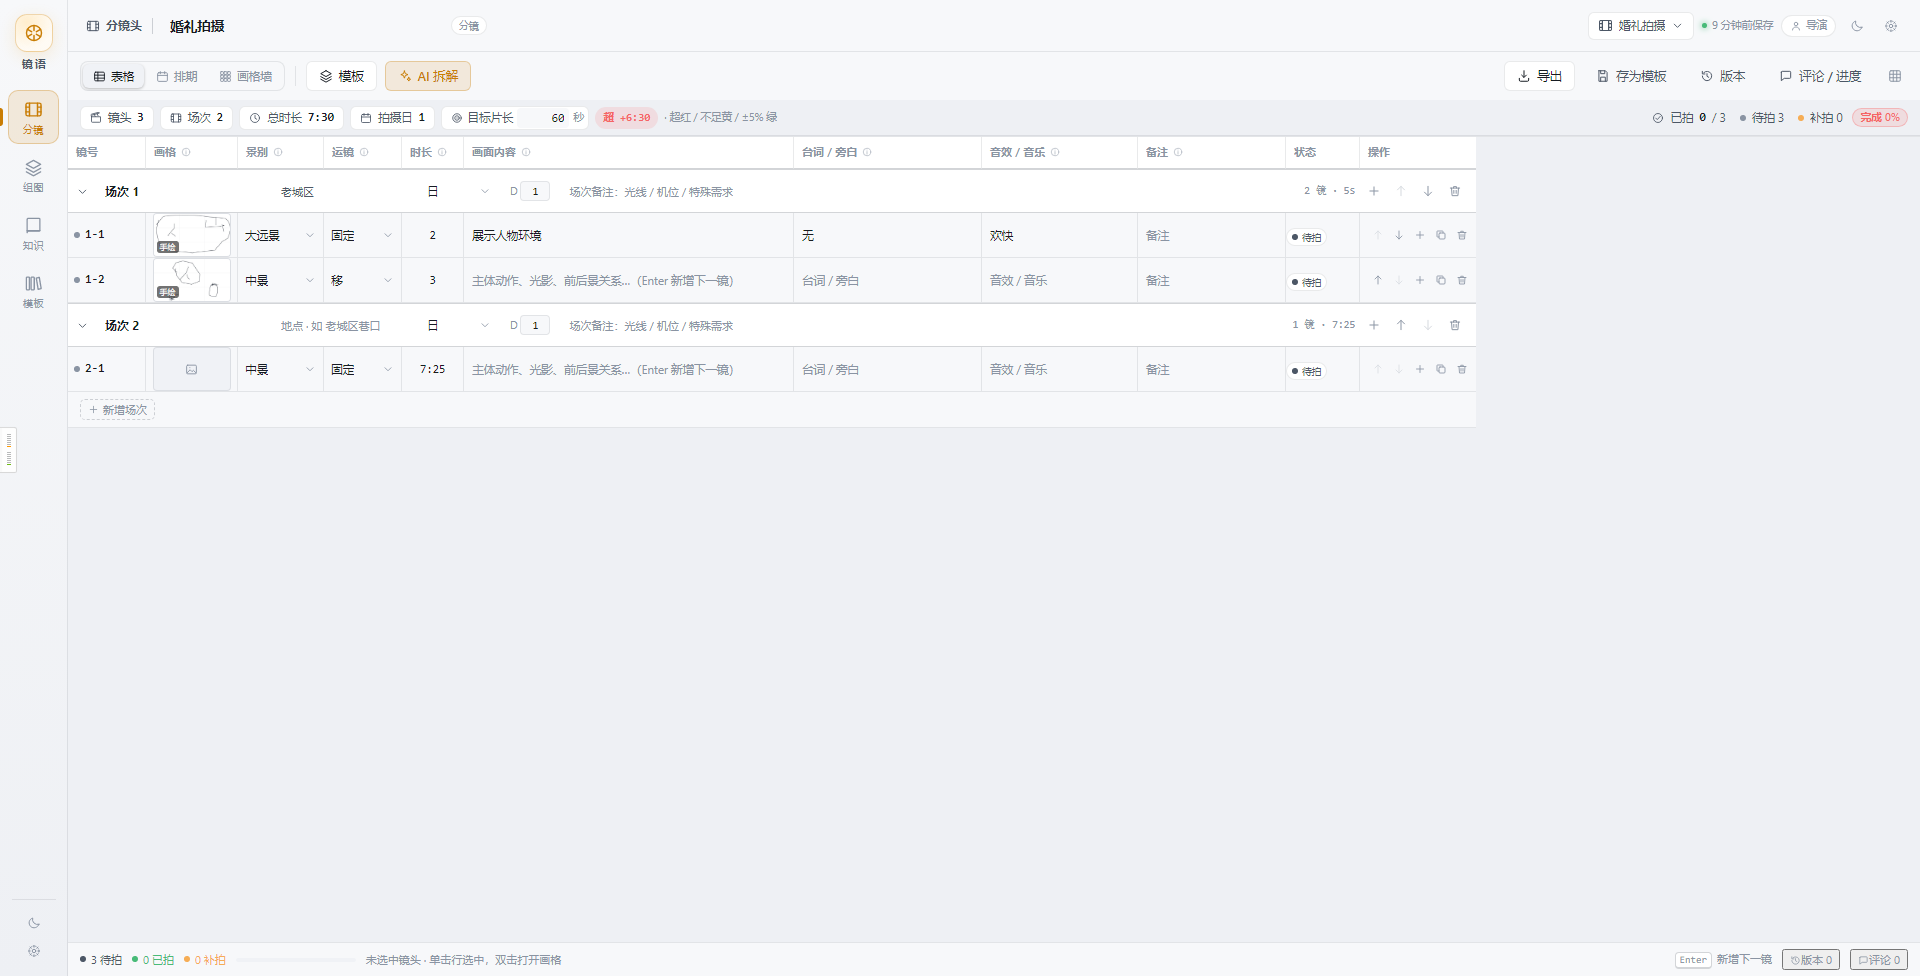Open the 组图 sidebar icon
The width and height of the screenshot is (1920, 976).
click(x=33, y=175)
